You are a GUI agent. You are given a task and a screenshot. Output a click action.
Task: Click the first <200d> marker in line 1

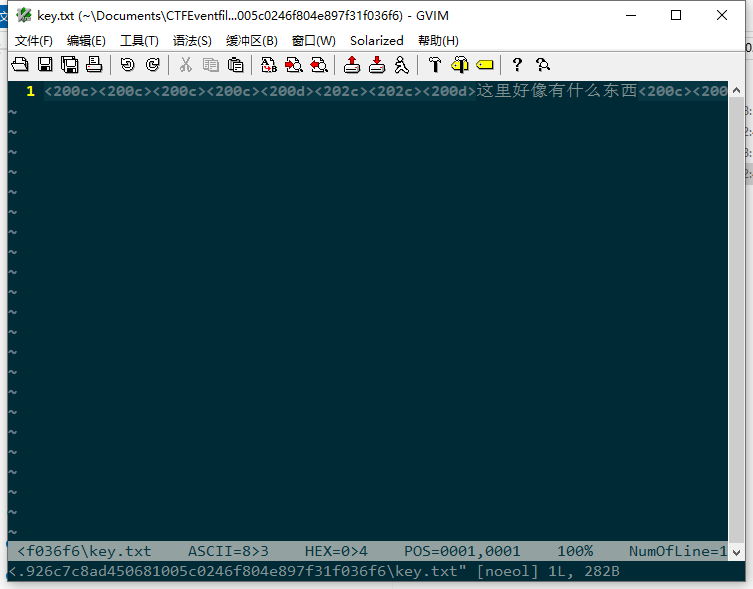[x=287, y=91]
